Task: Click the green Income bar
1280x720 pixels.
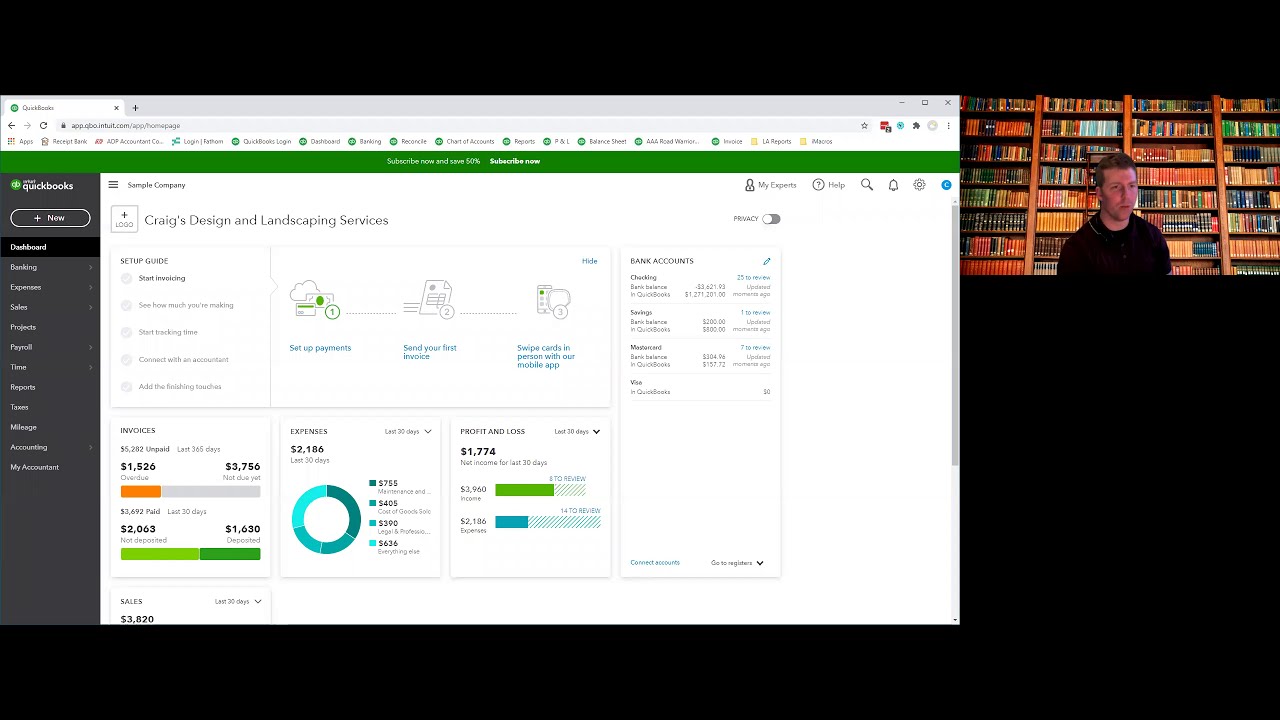Action: click(524, 490)
